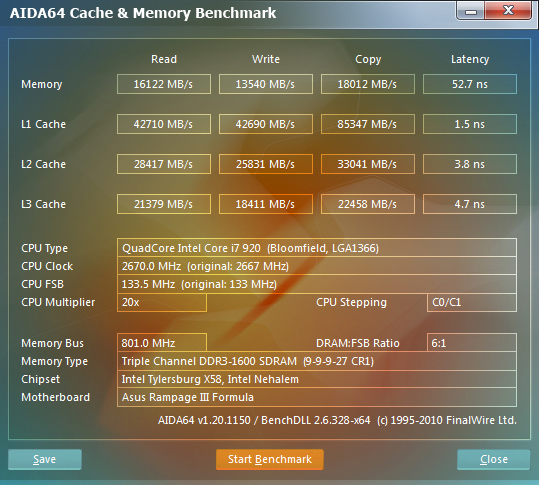Click the L1 Cache Copy 85347 MB/s box
Screen dimensions: 539x485
click(x=368, y=124)
